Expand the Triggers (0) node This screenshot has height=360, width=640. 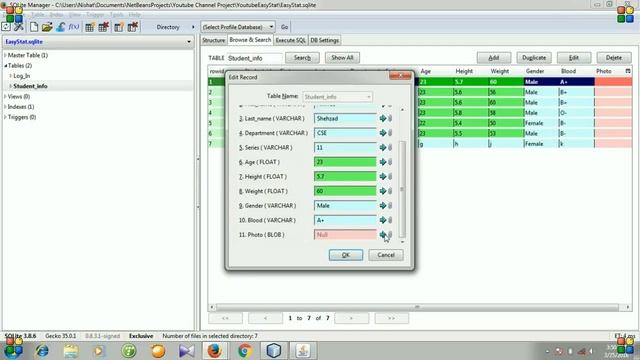5,117
